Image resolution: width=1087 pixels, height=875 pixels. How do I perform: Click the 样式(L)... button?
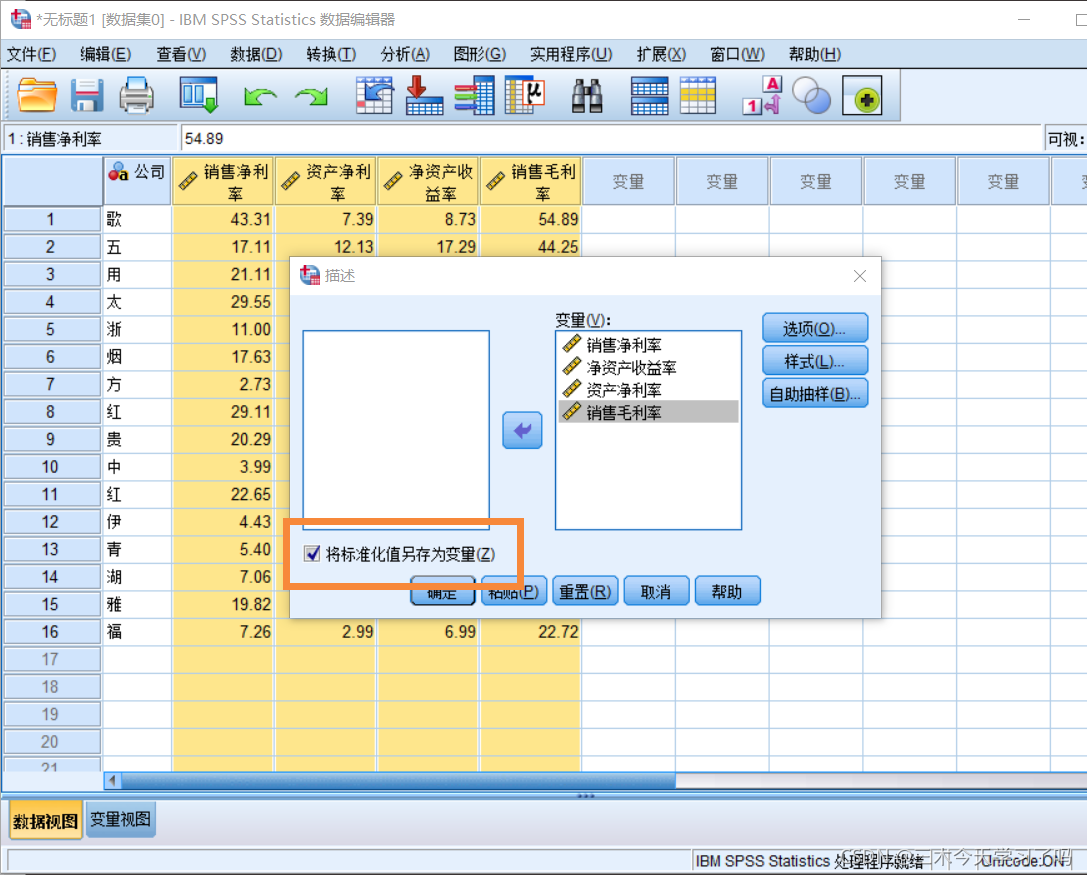click(815, 361)
